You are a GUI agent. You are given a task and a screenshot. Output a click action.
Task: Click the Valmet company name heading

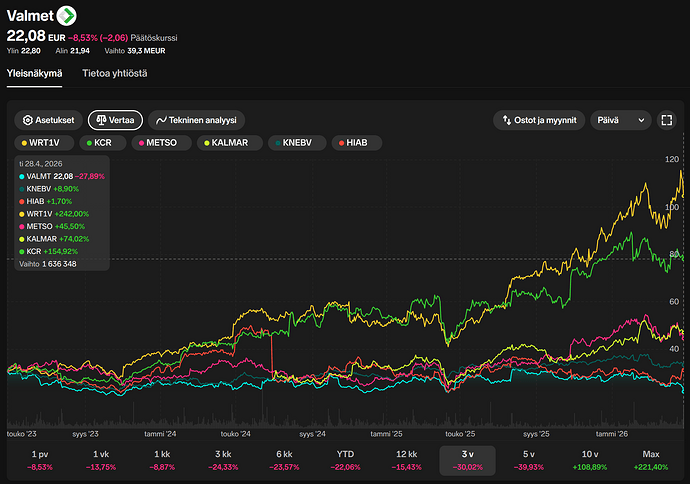[30, 16]
